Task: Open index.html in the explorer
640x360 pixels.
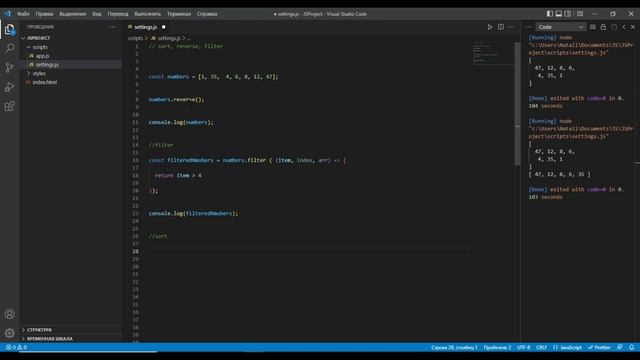Action: point(44,82)
